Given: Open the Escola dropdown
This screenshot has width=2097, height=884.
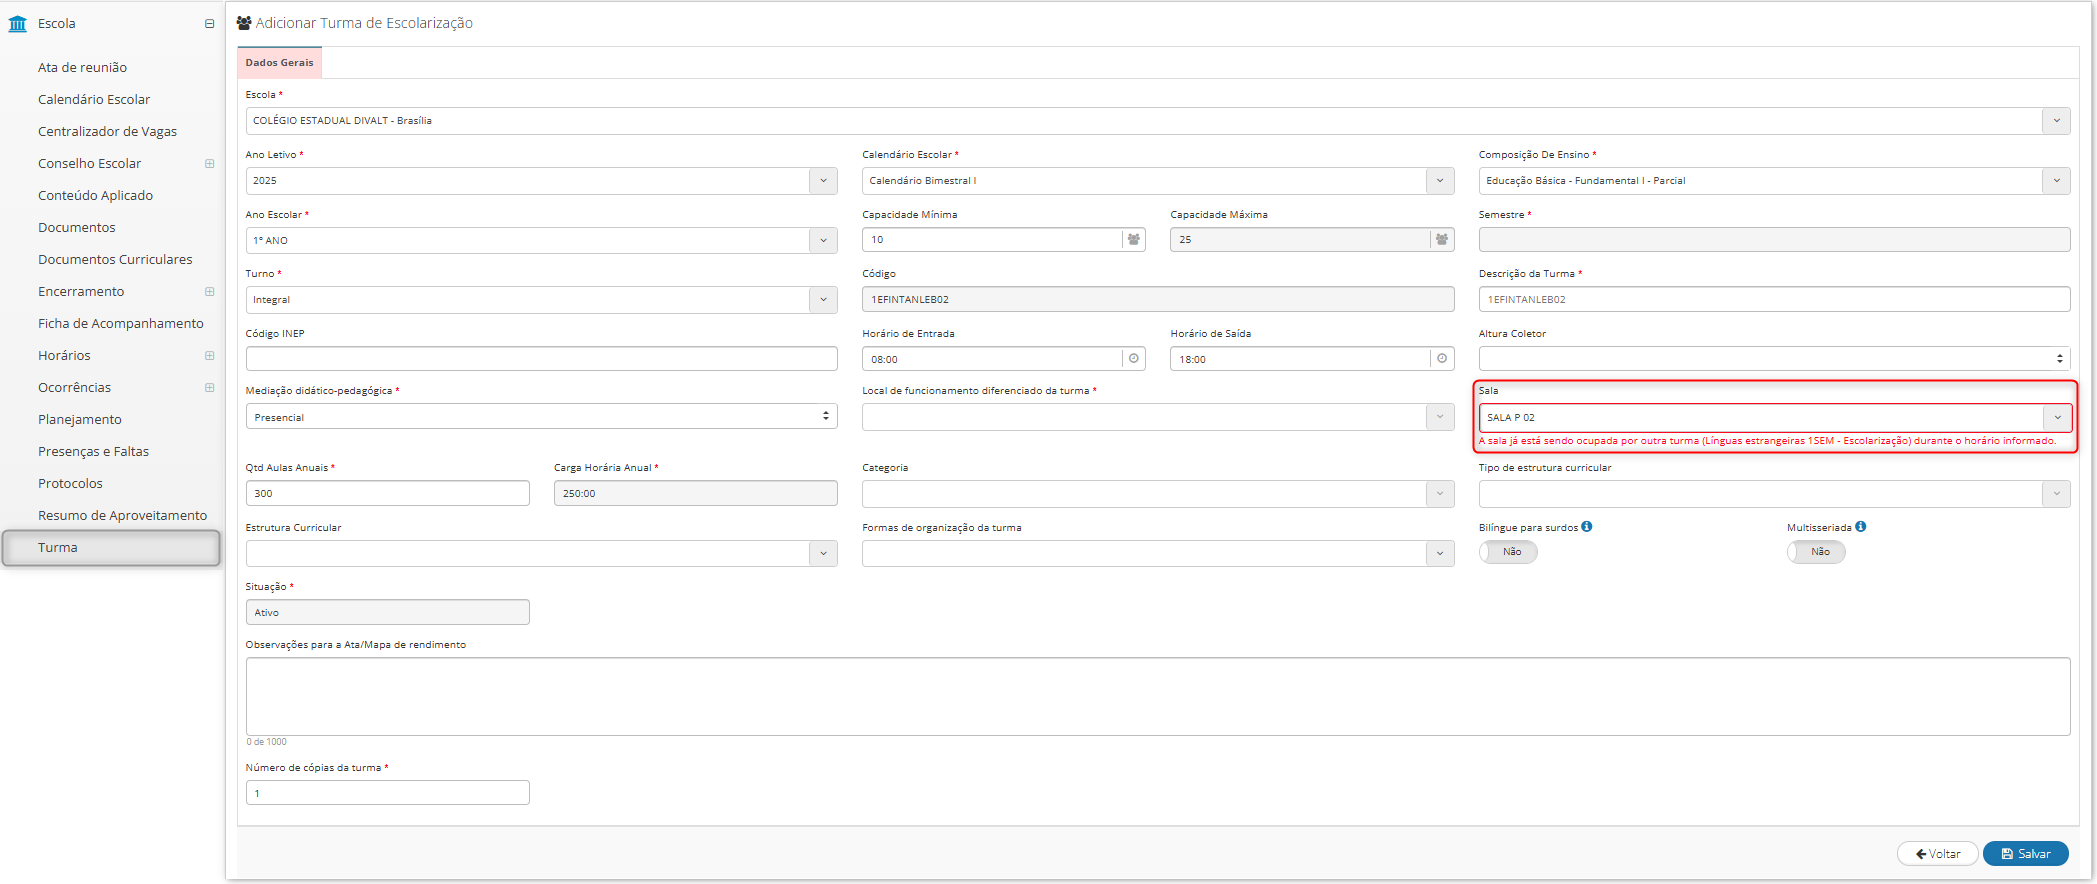Looking at the screenshot, I should [2056, 121].
